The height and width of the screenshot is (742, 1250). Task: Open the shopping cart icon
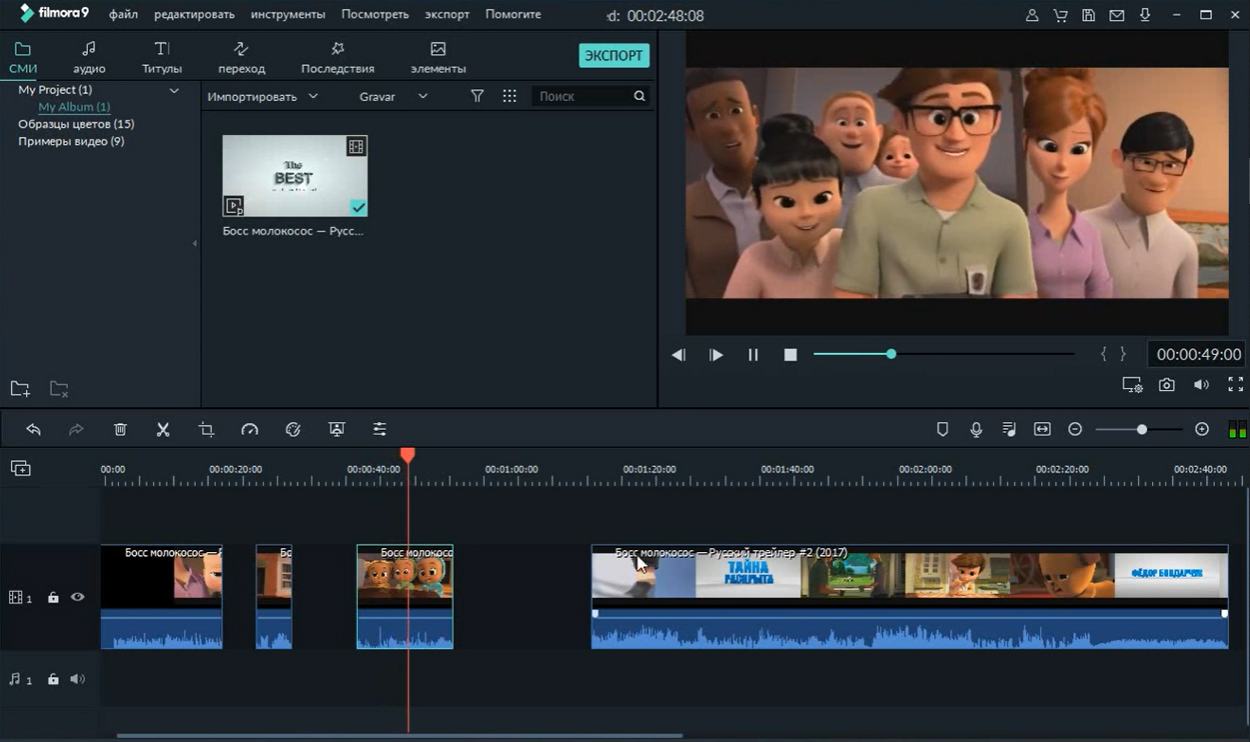point(1060,15)
